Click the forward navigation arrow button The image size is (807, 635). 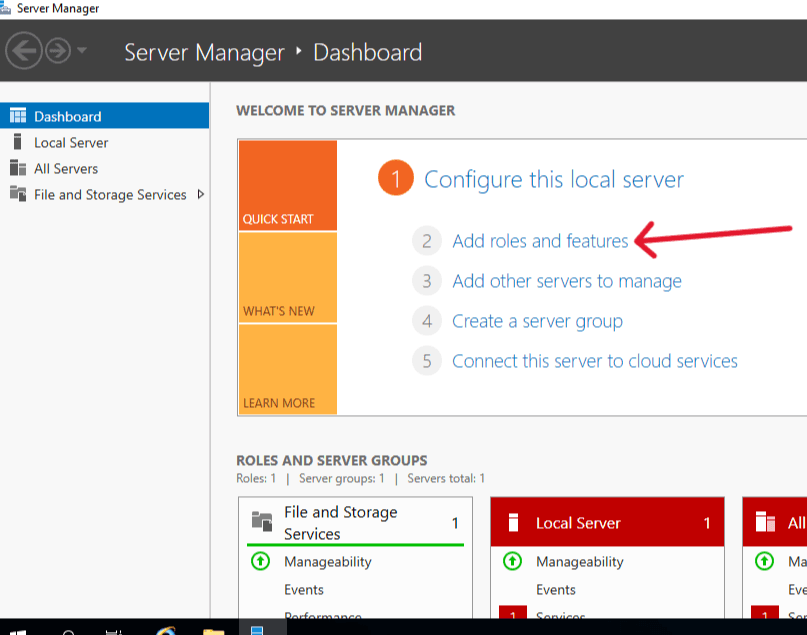coord(58,50)
